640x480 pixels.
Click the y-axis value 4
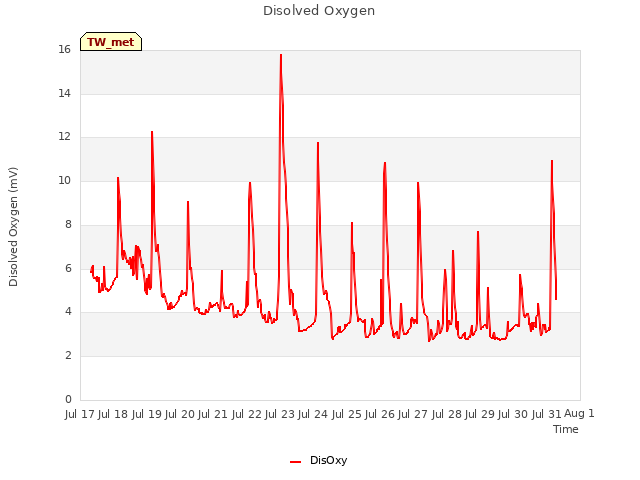pos(68,312)
